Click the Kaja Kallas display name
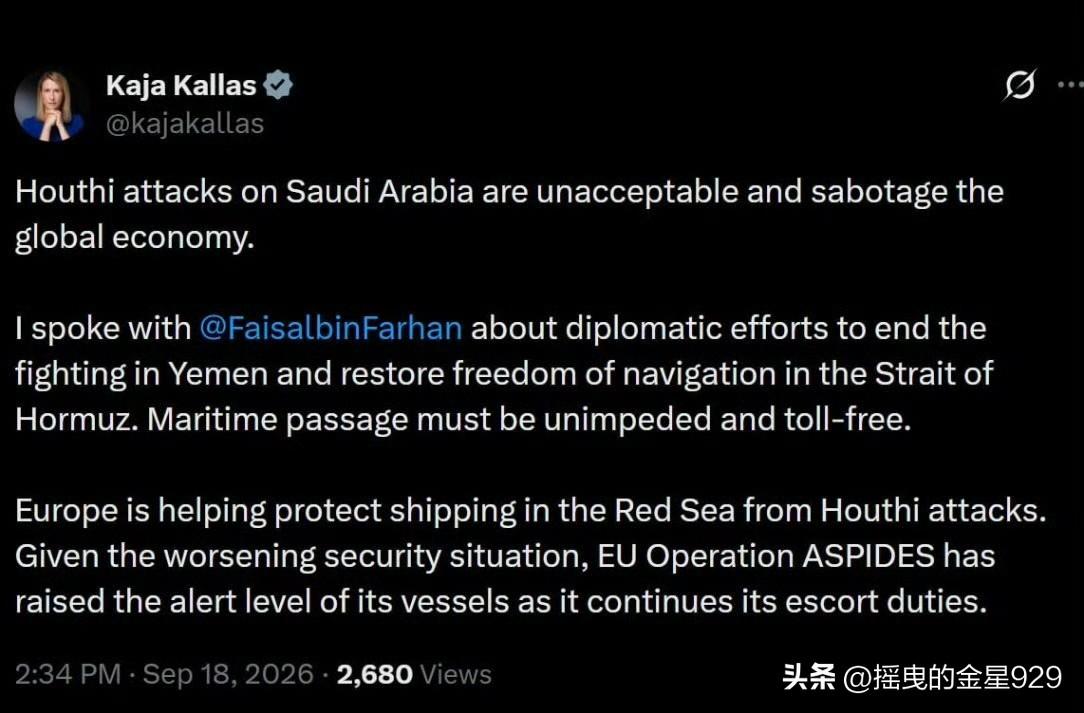The width and height of the screenshot is (1084, 713). tap(181, 86)
